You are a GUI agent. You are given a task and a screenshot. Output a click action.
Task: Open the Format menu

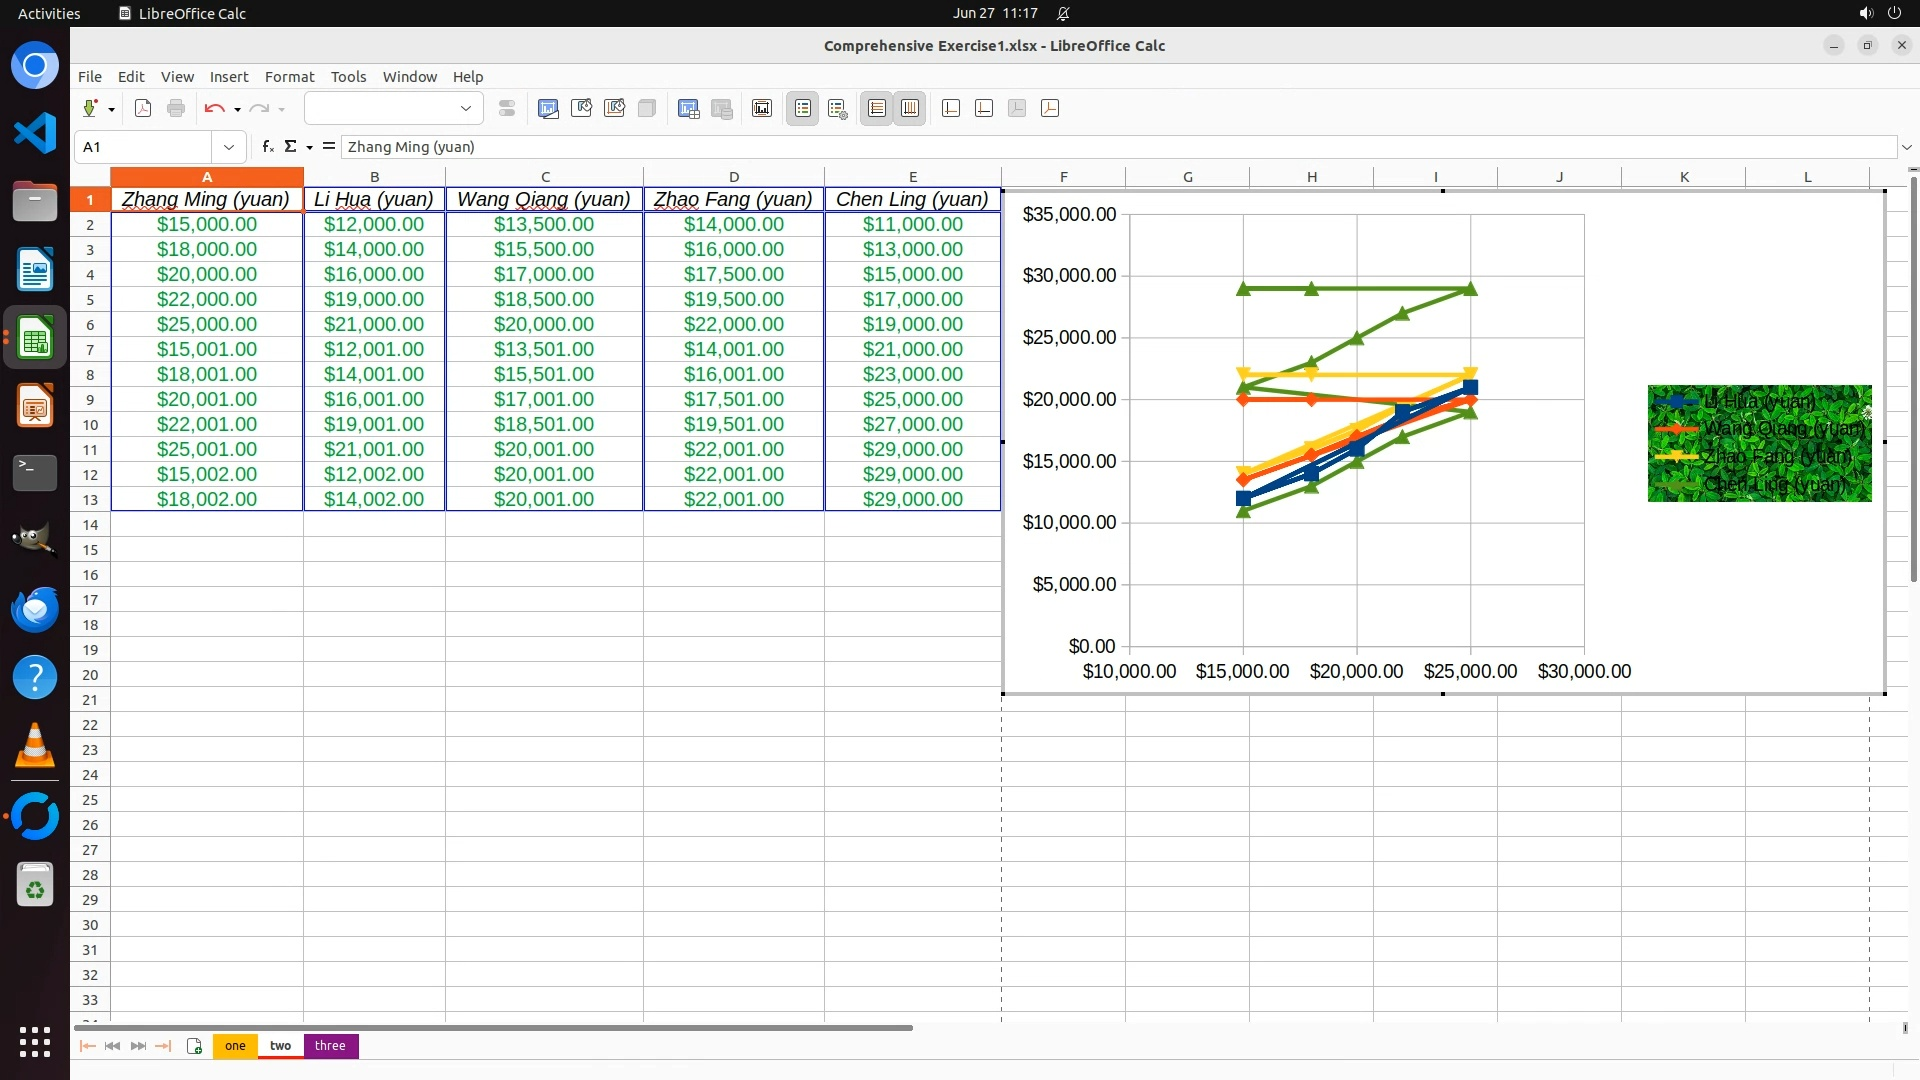click(x=289, y=77)
